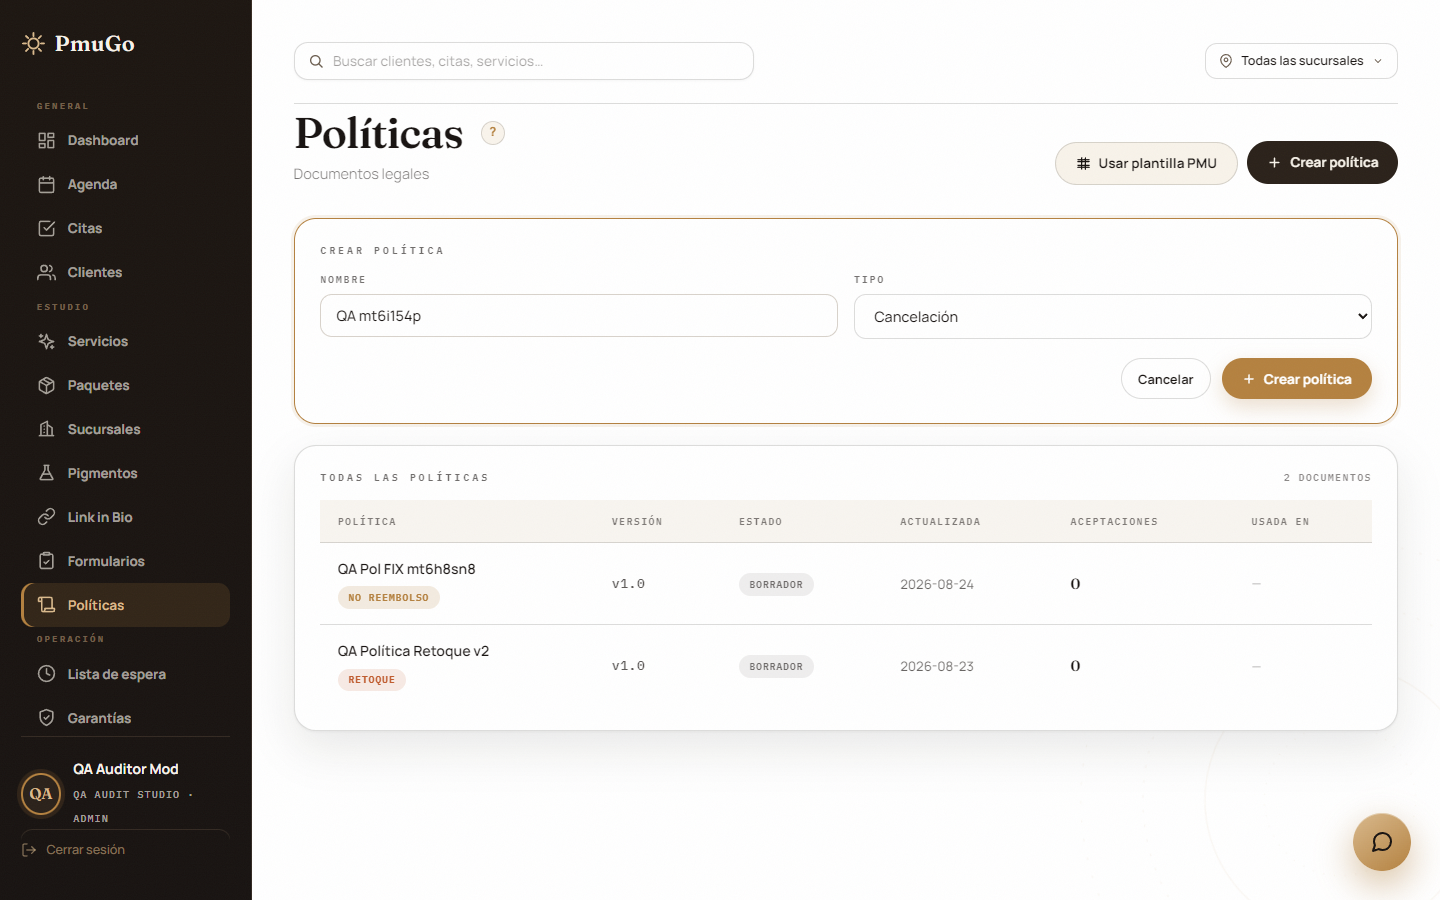Click the Pigmentos flask icon
This screenshot has width=1440, height=900.
46,473
